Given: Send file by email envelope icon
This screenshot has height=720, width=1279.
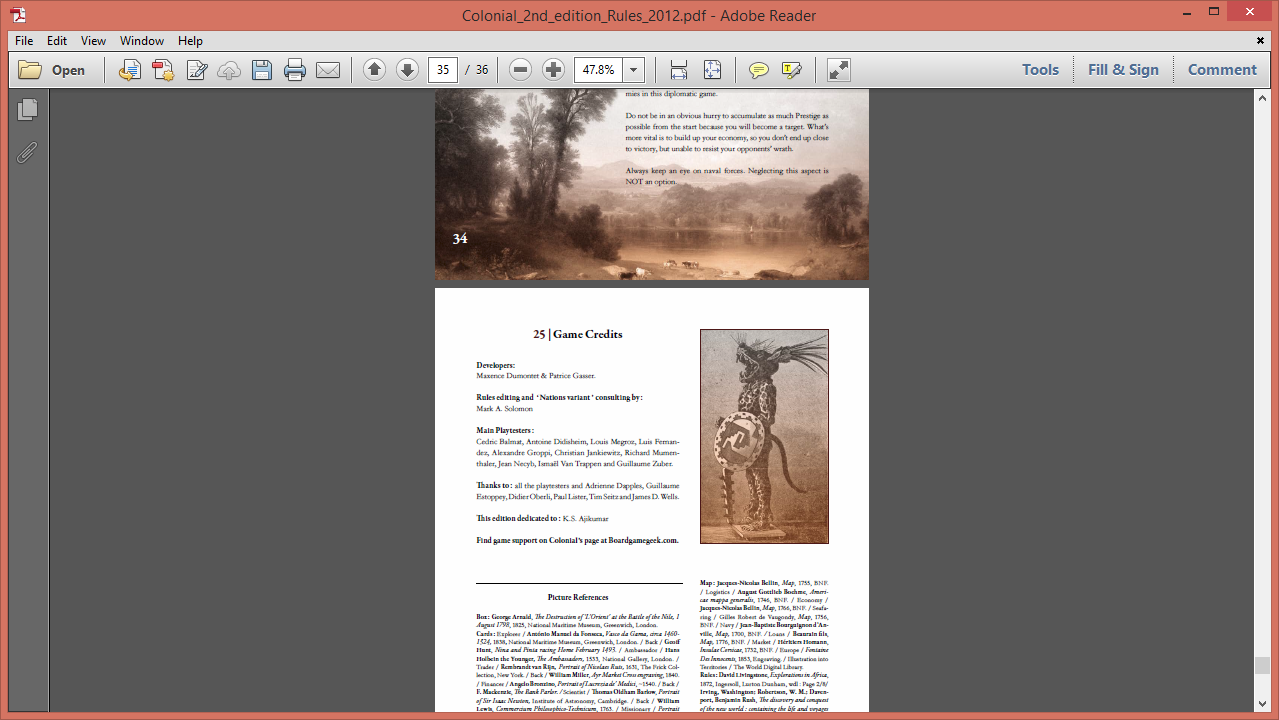Looking at the screenshot, I should (328, 70).
